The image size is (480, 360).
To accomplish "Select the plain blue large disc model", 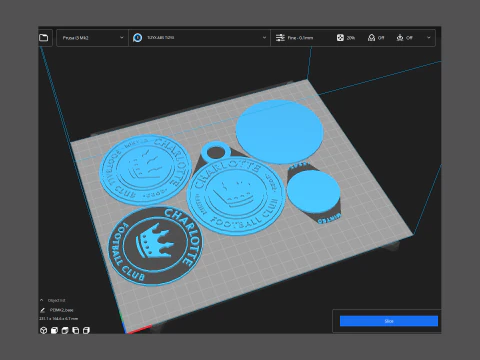I will [x=279, y=132].
